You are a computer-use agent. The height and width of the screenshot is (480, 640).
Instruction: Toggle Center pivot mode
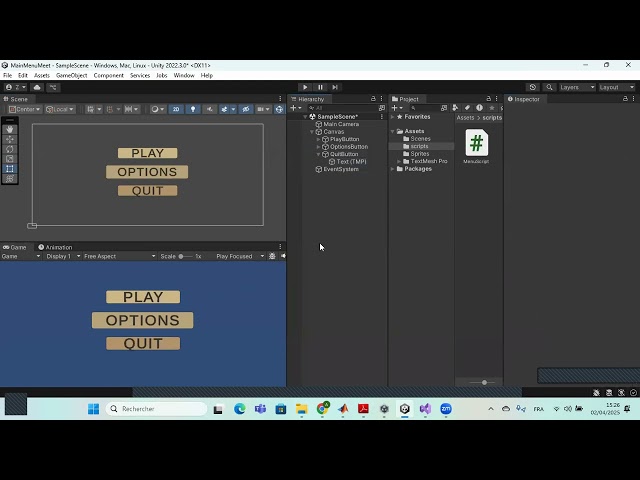coord(25,109)
